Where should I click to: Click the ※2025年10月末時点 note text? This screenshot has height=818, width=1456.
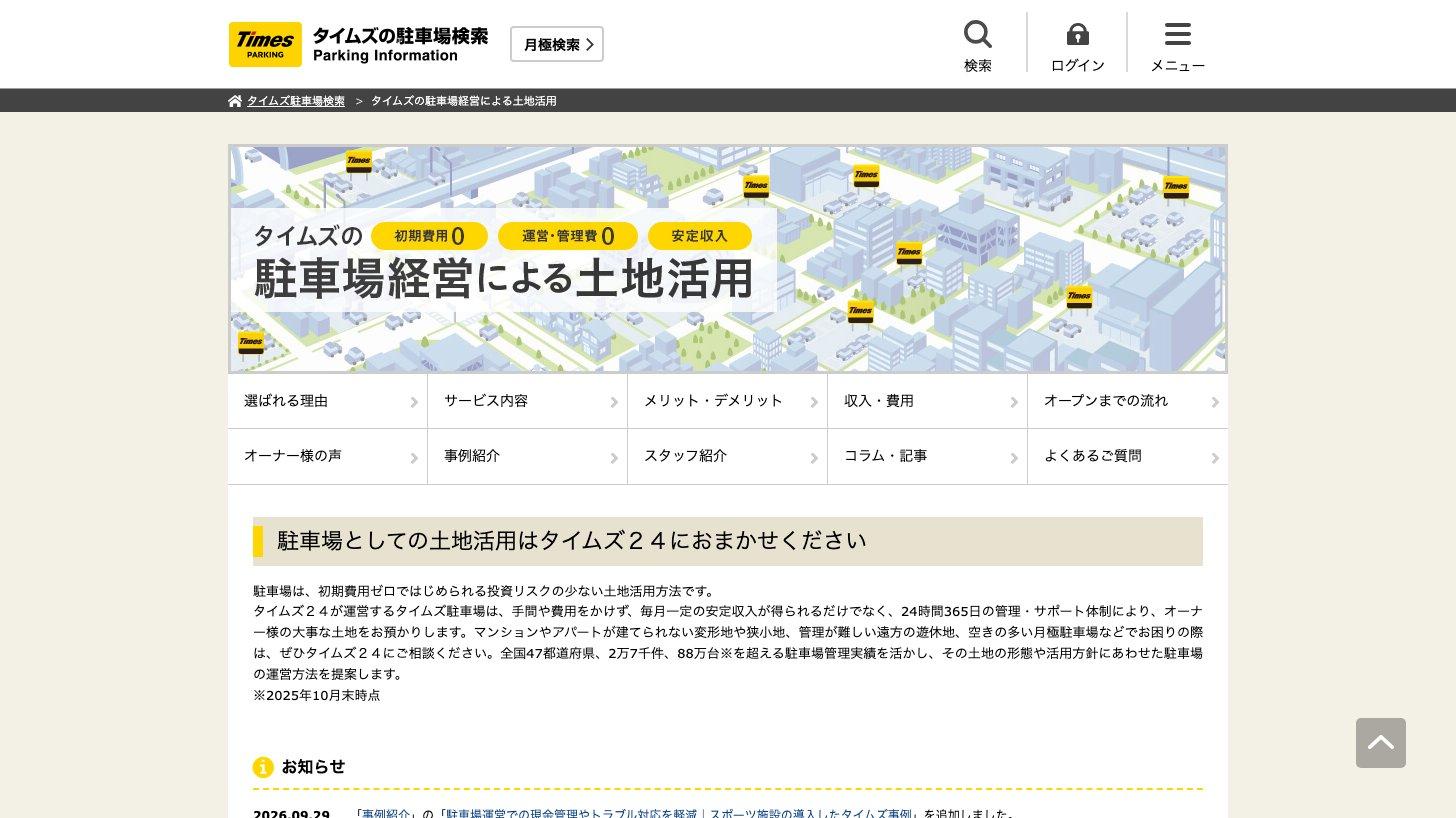point(317,695)
